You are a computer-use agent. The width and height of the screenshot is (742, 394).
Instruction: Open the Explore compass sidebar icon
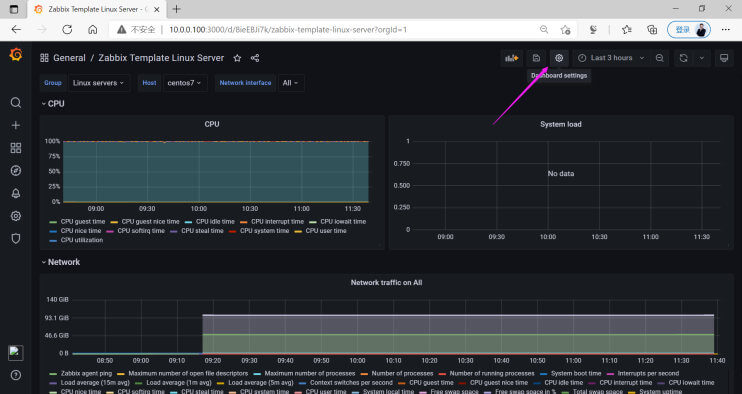click(x=16, y=171)
